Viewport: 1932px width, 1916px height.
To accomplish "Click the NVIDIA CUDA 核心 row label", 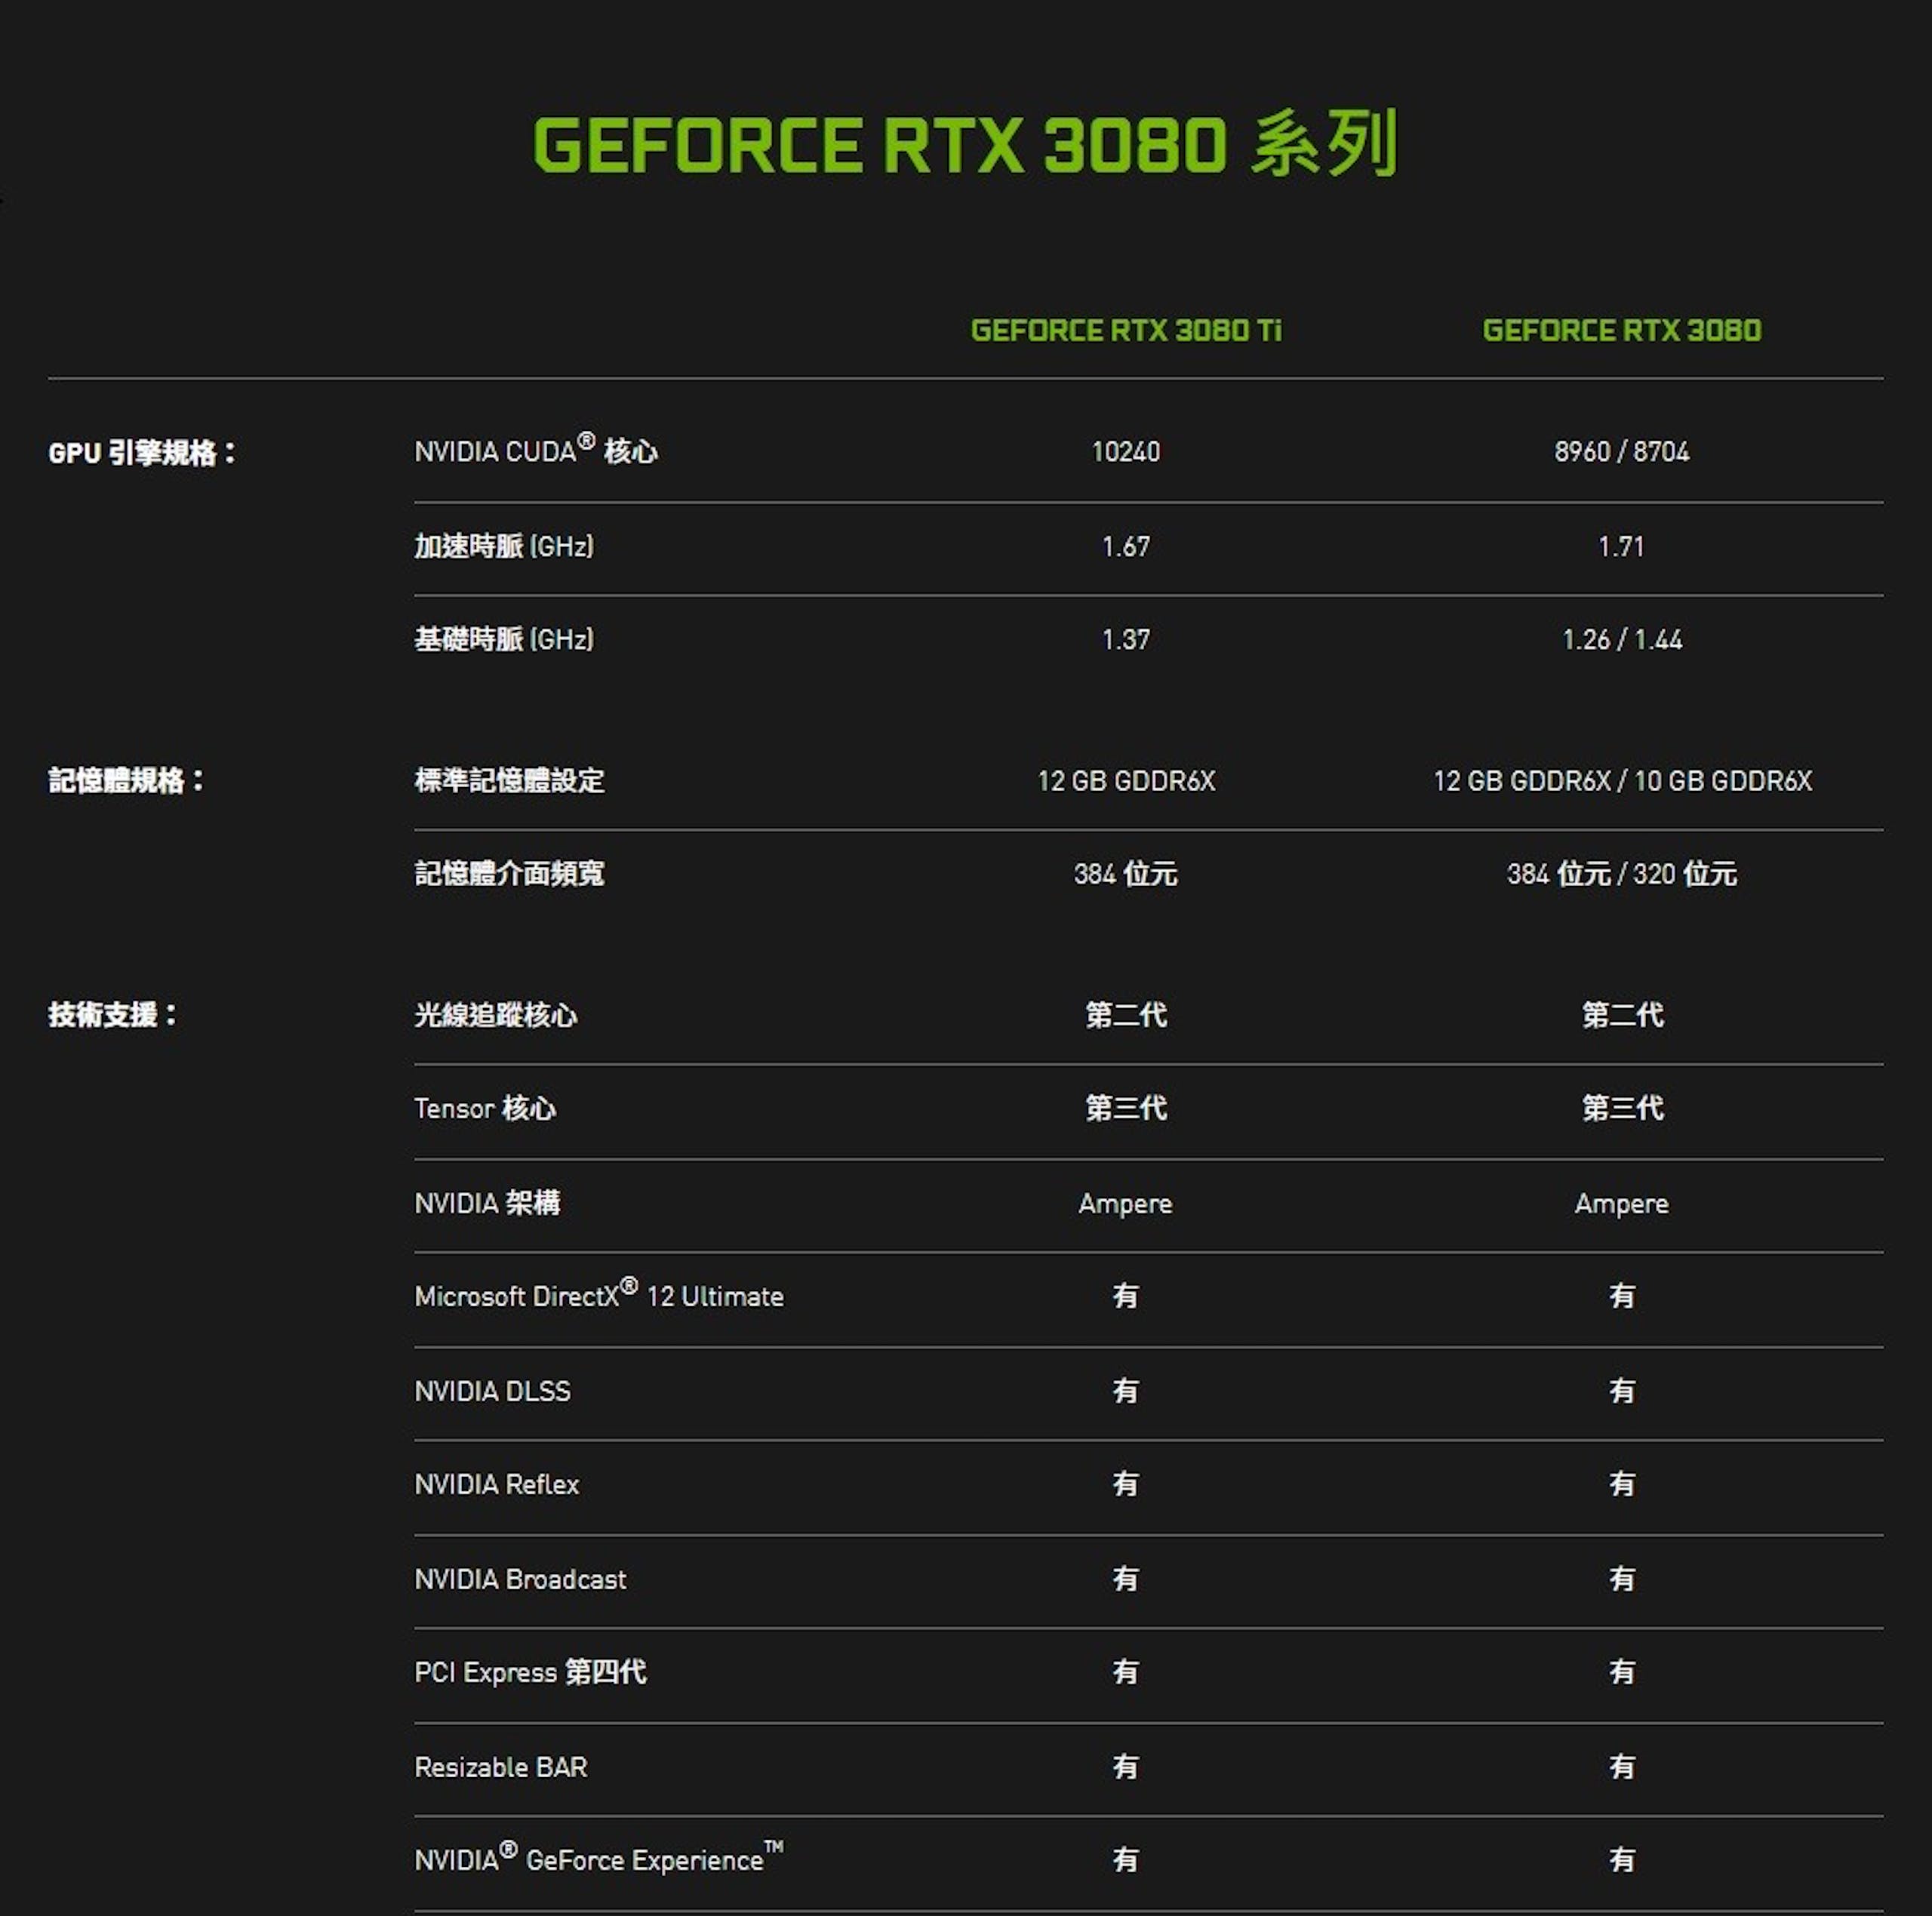I will point(536,450).
